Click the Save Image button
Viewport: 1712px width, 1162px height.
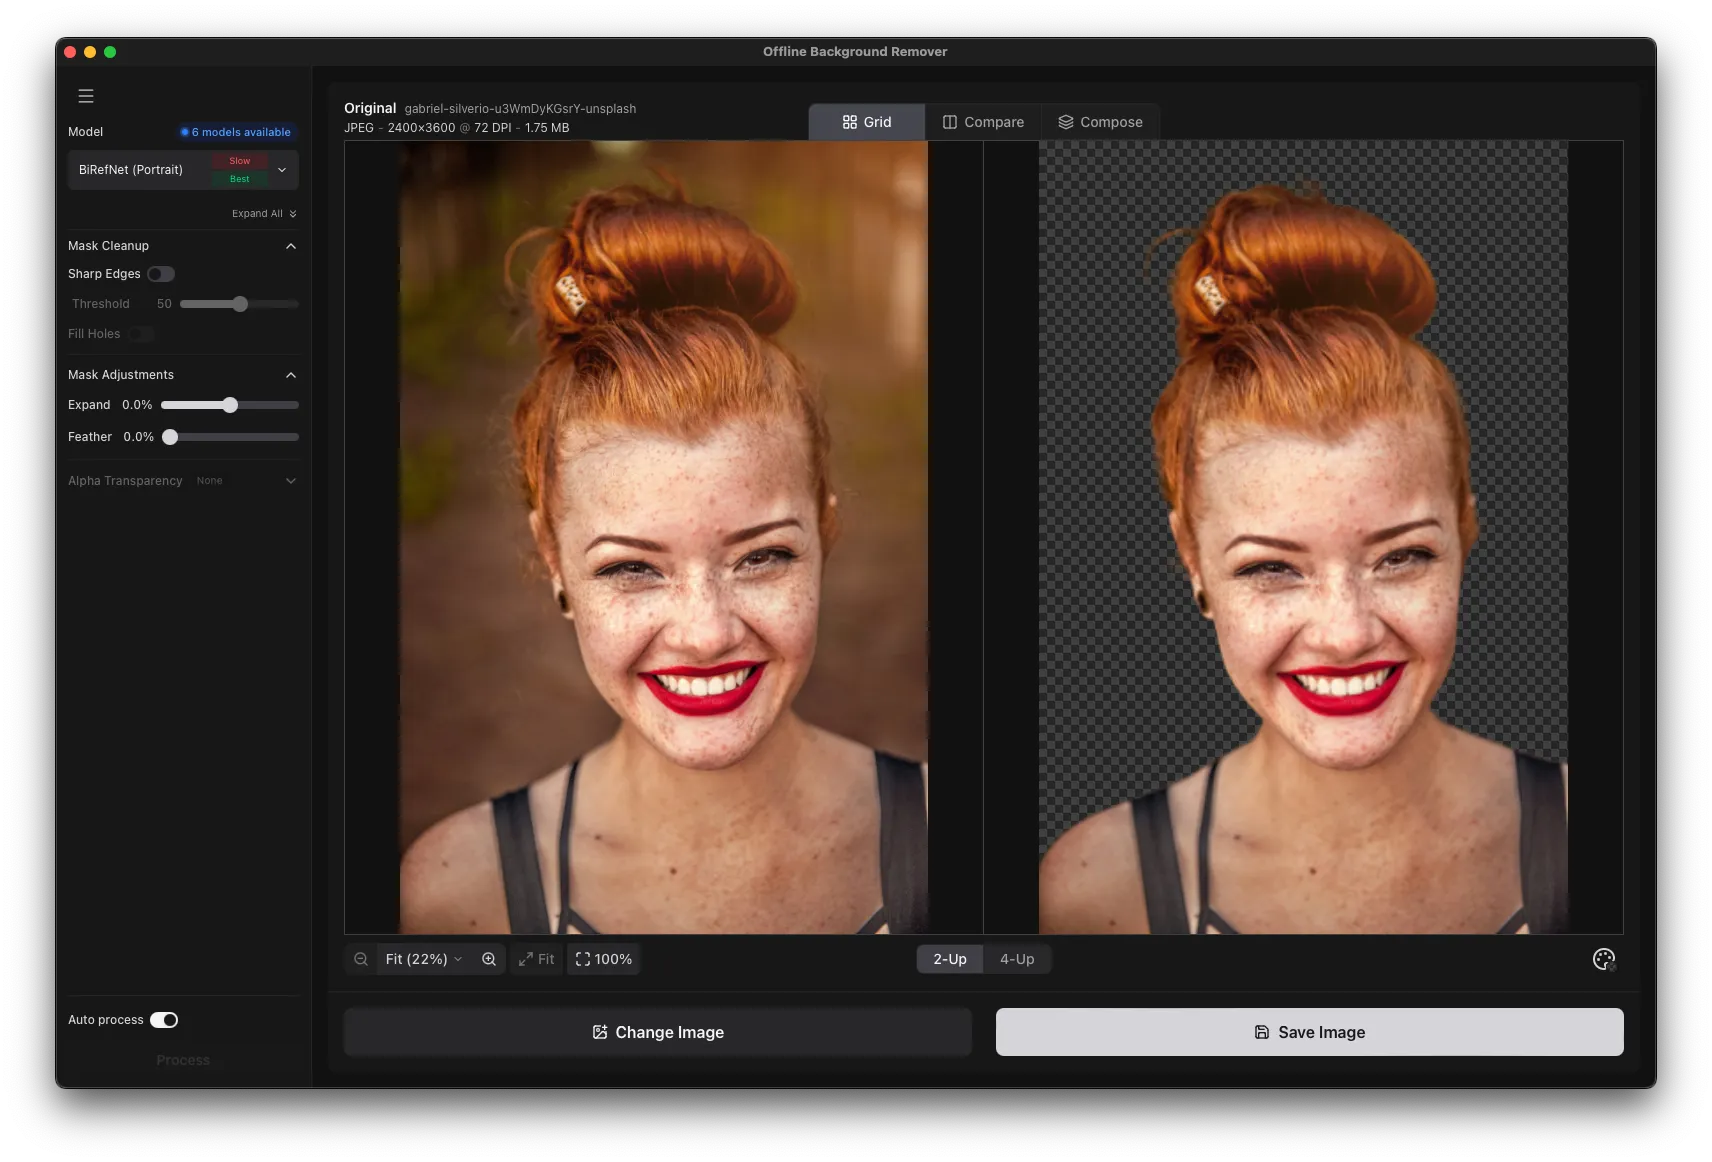pyautogui.click(x=1308, y=1031)
